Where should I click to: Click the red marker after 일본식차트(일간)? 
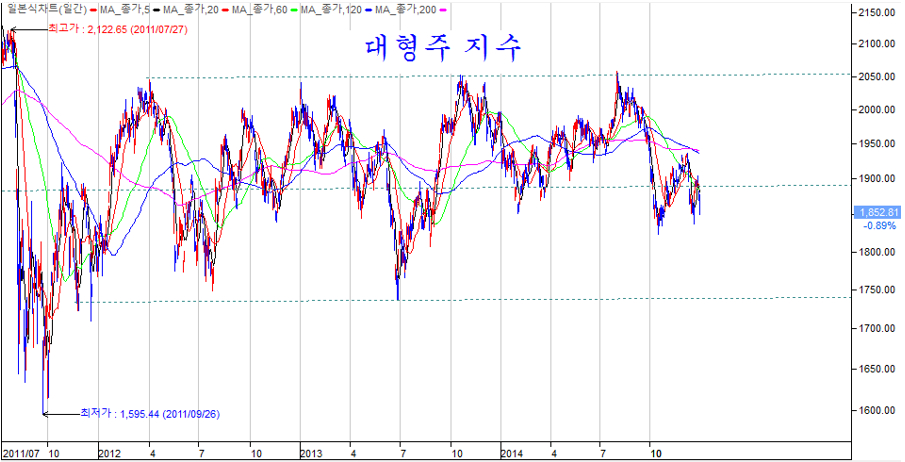coord(92,10)
